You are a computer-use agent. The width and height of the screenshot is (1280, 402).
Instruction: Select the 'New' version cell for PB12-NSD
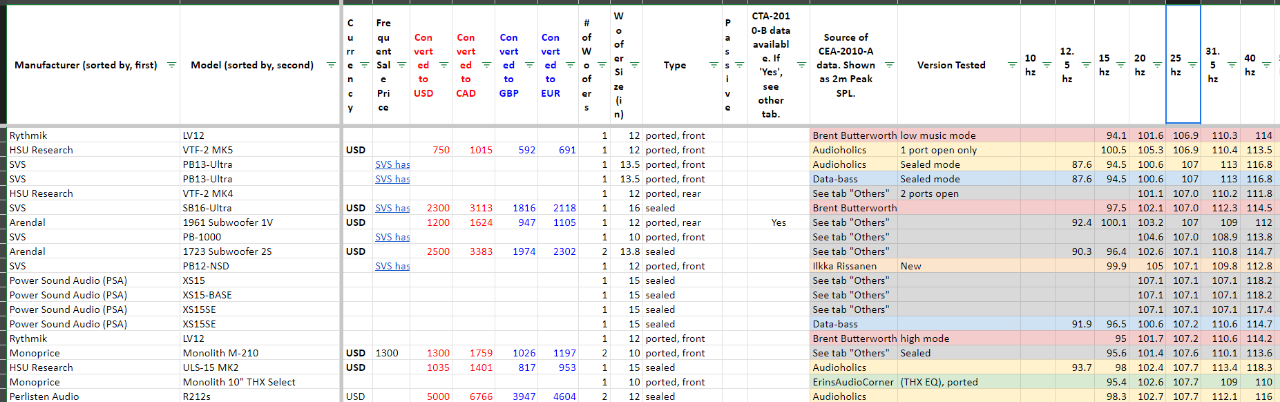[957, 266]
